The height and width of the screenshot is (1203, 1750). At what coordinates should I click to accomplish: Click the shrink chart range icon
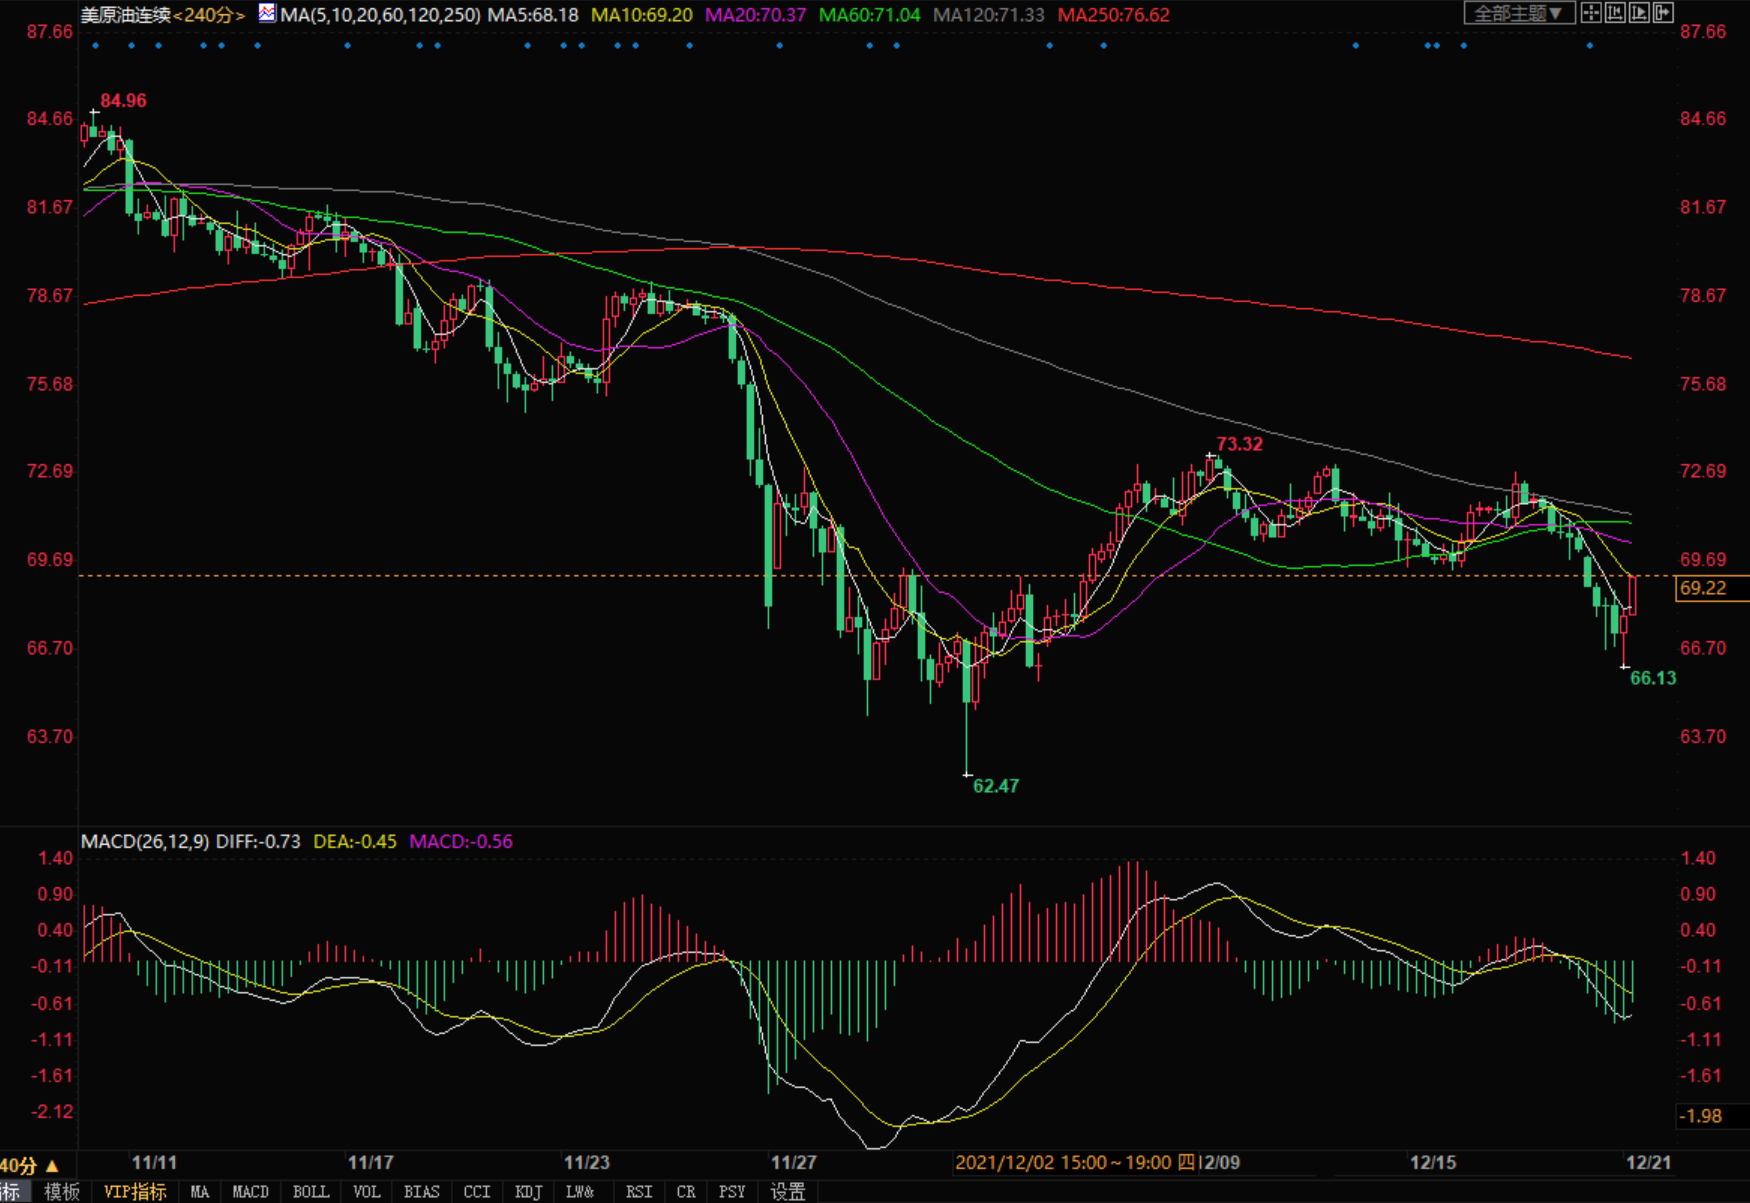1615,13
